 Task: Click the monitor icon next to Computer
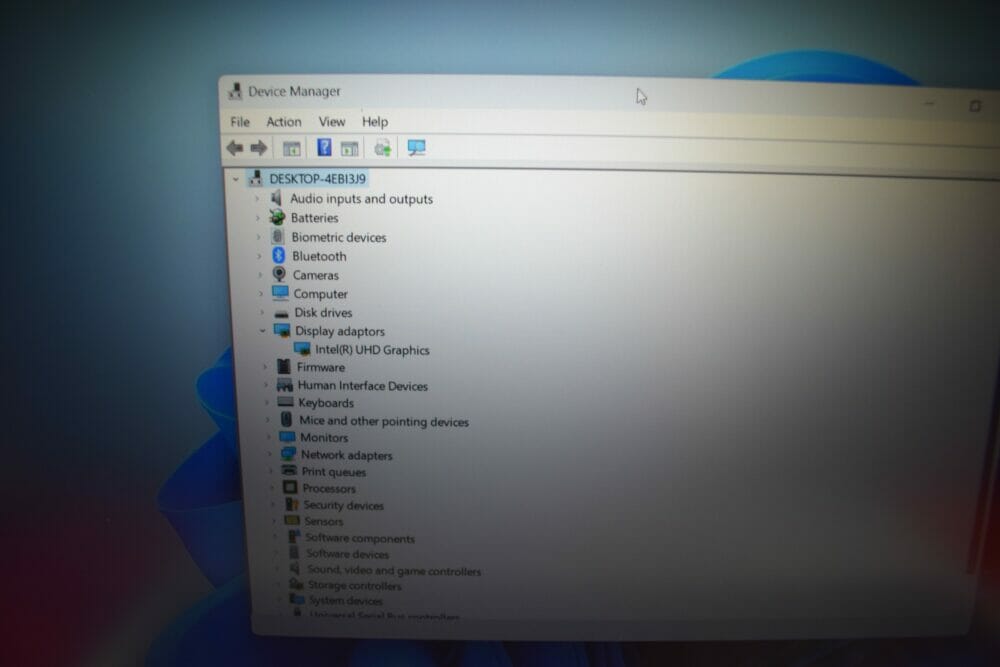tap(280, 293)
